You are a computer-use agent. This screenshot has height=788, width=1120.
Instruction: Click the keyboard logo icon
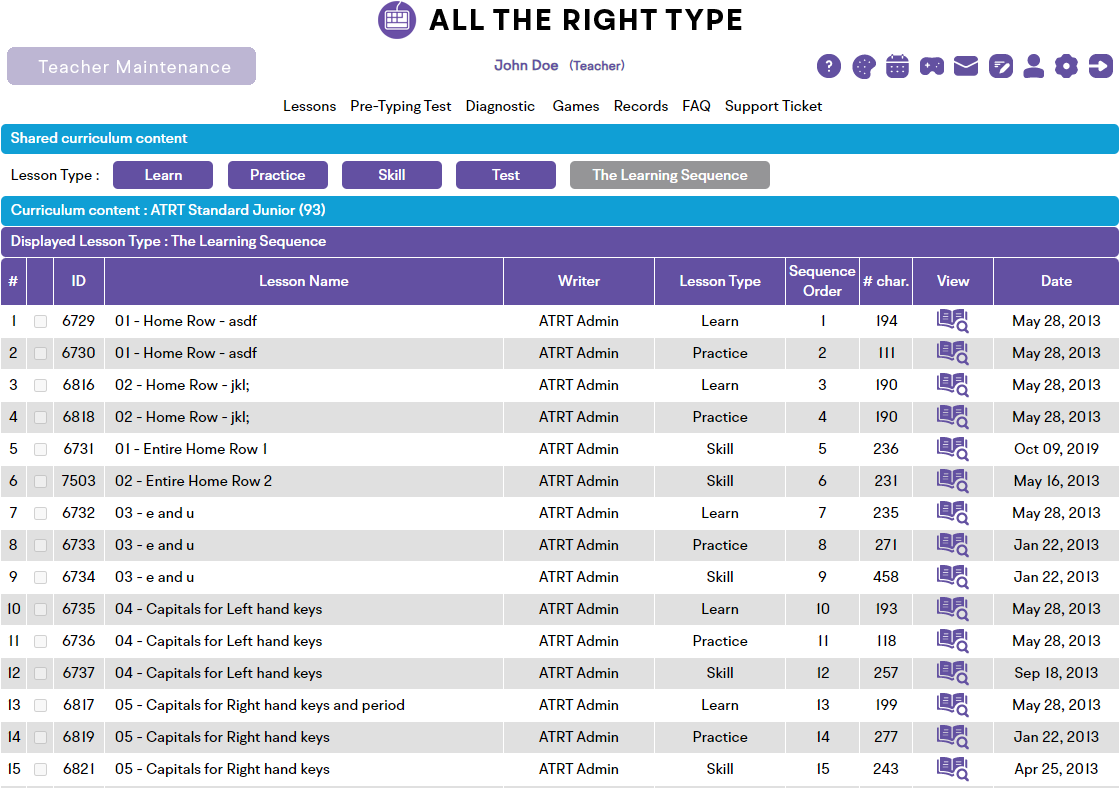pyautogui.click(x=397, y=20)
